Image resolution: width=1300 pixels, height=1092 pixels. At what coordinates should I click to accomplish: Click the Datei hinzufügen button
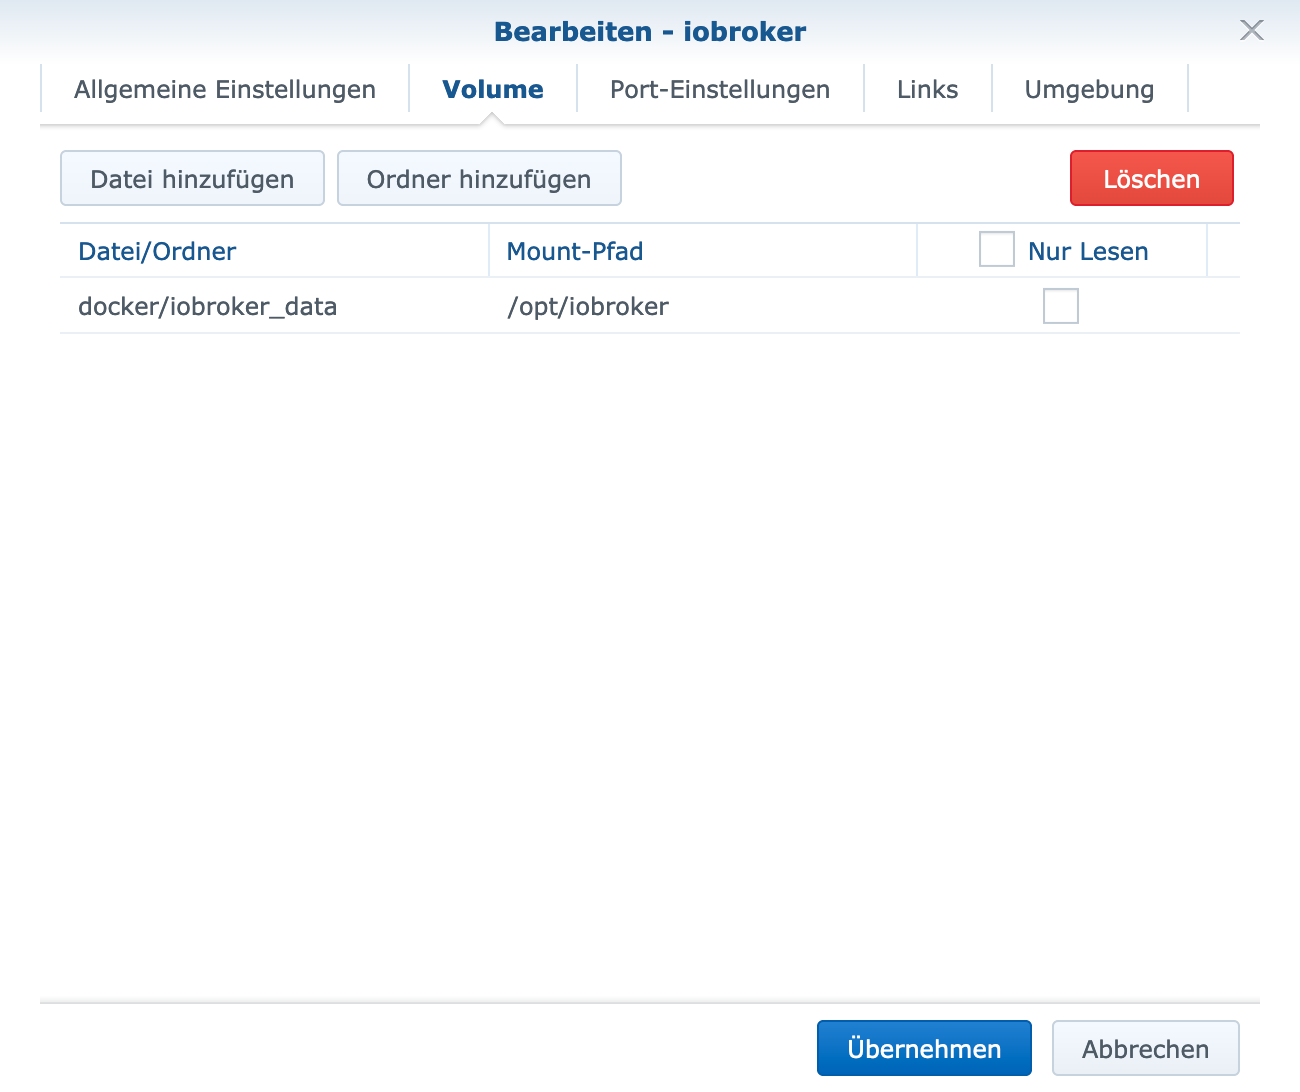click(x=192, y=178)
